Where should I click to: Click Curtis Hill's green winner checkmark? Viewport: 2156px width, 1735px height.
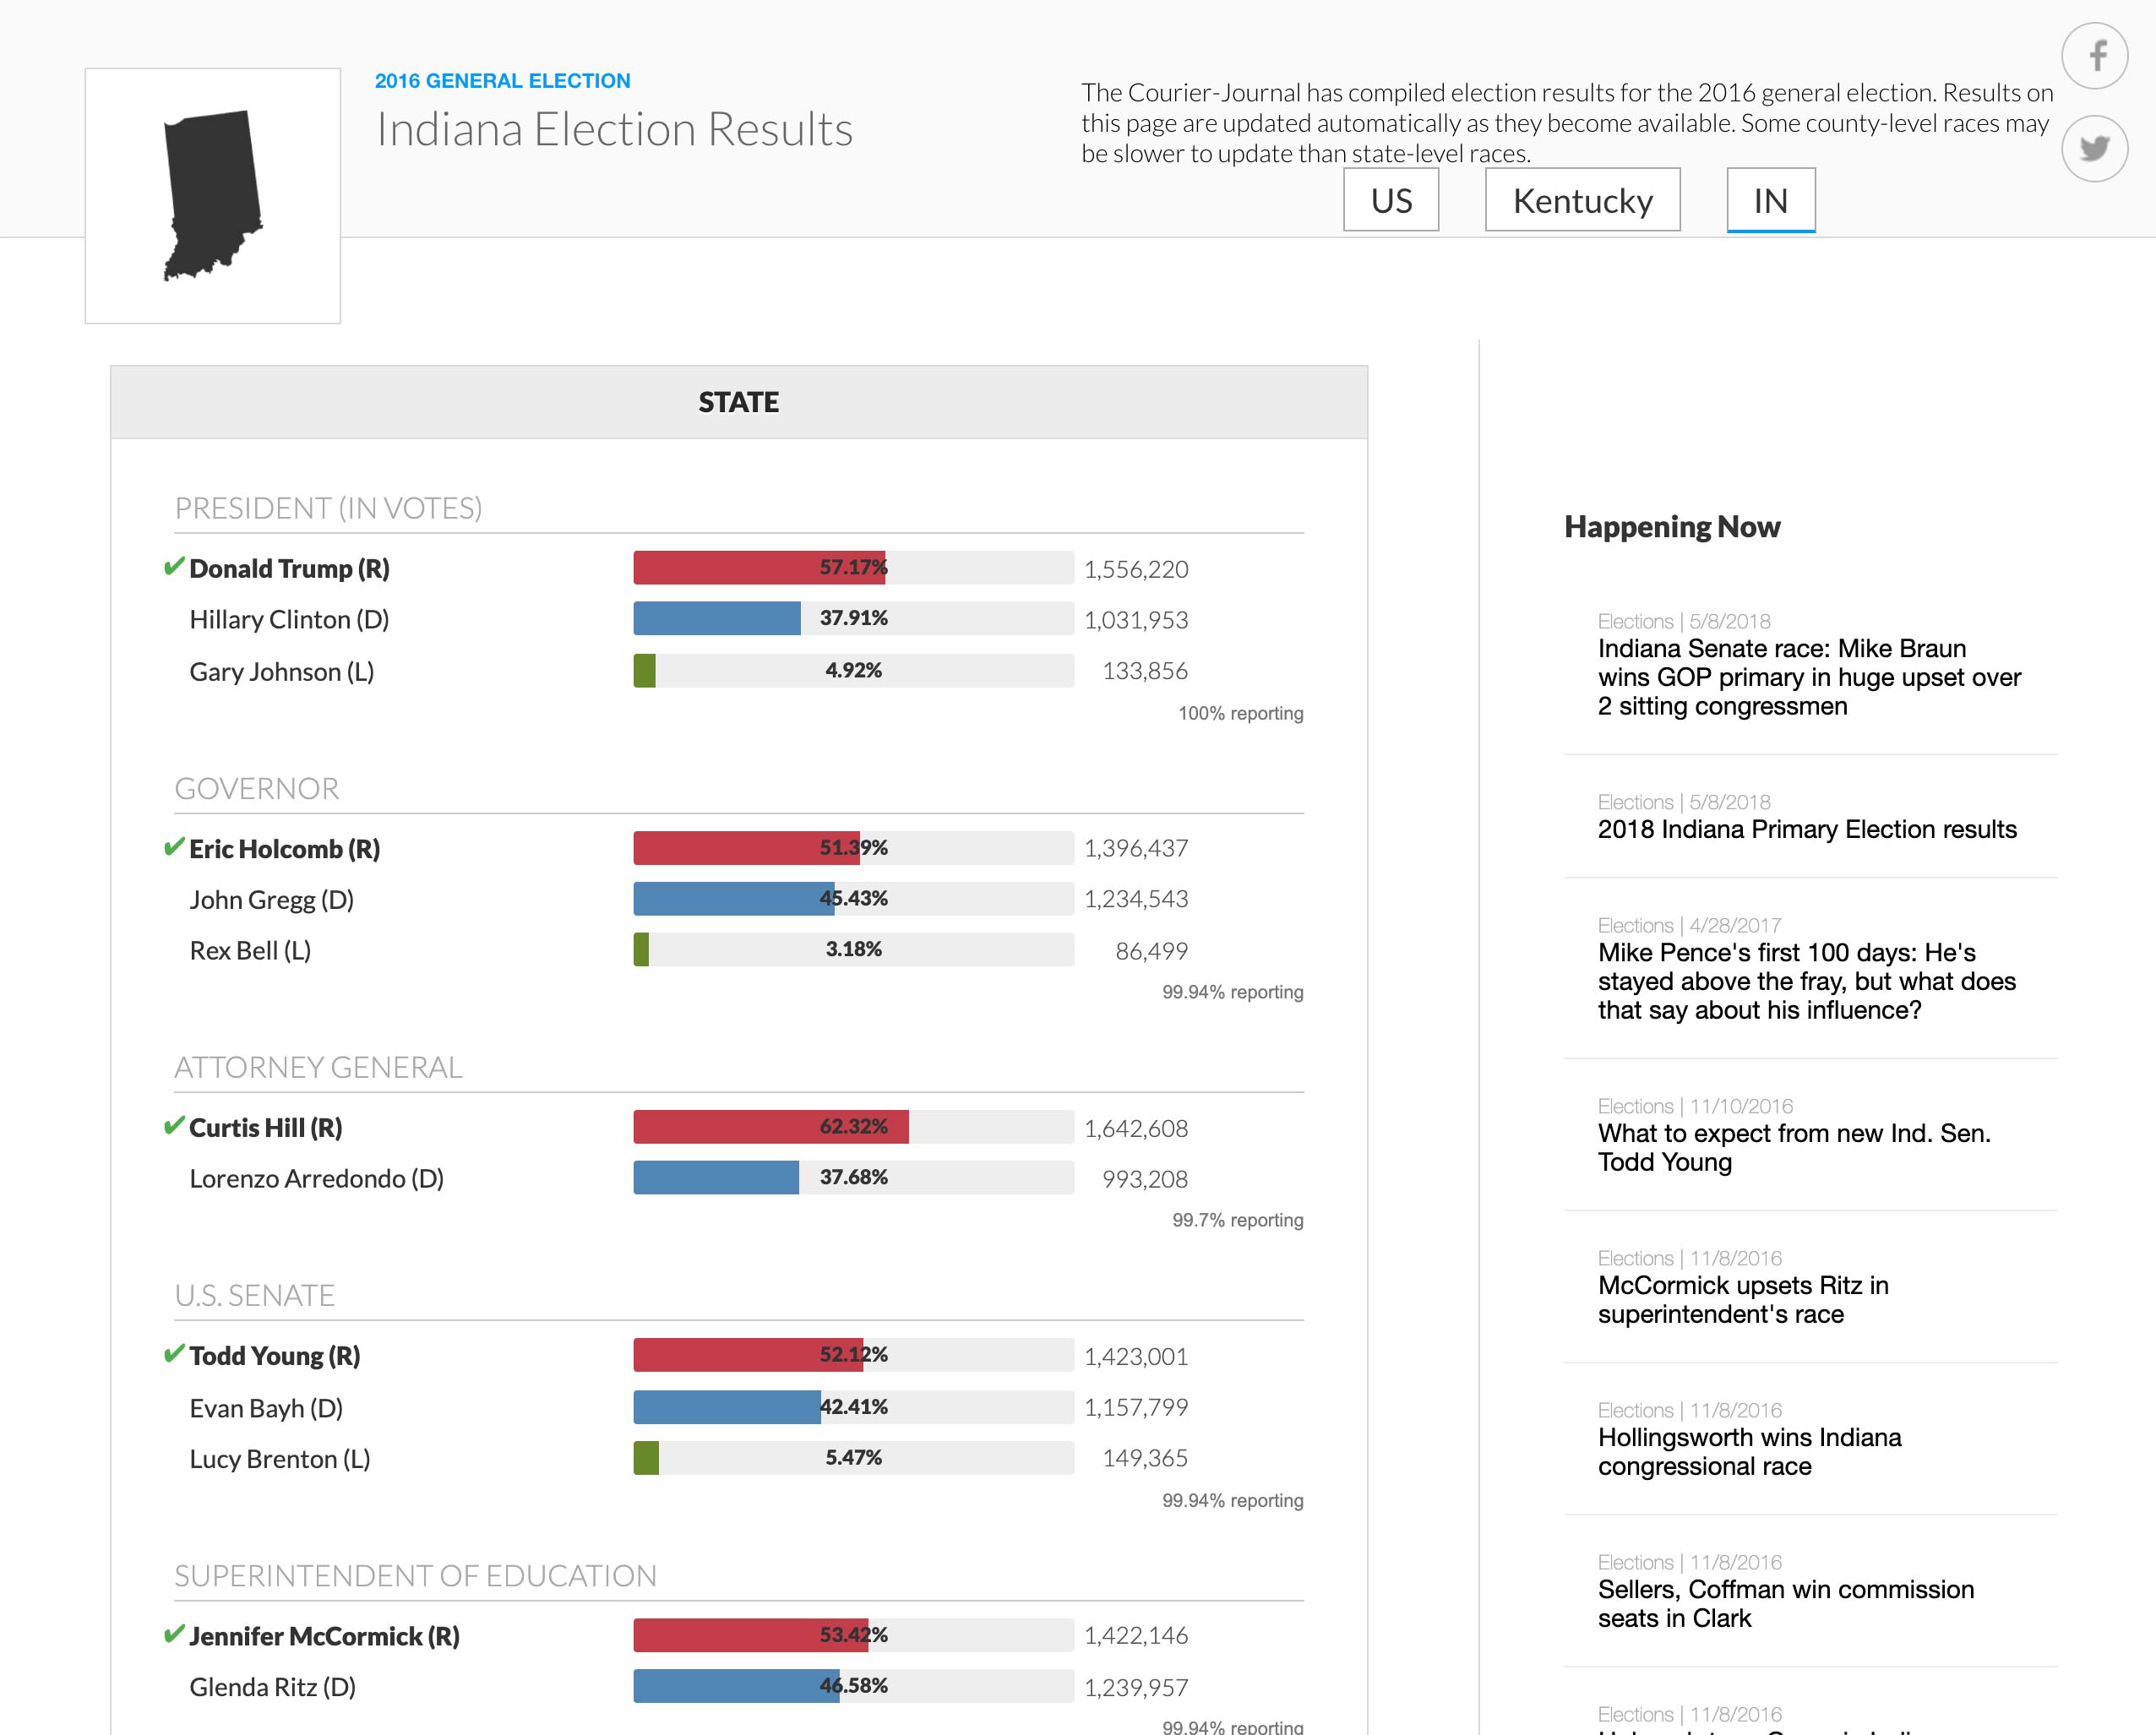tap(174, 1126)
